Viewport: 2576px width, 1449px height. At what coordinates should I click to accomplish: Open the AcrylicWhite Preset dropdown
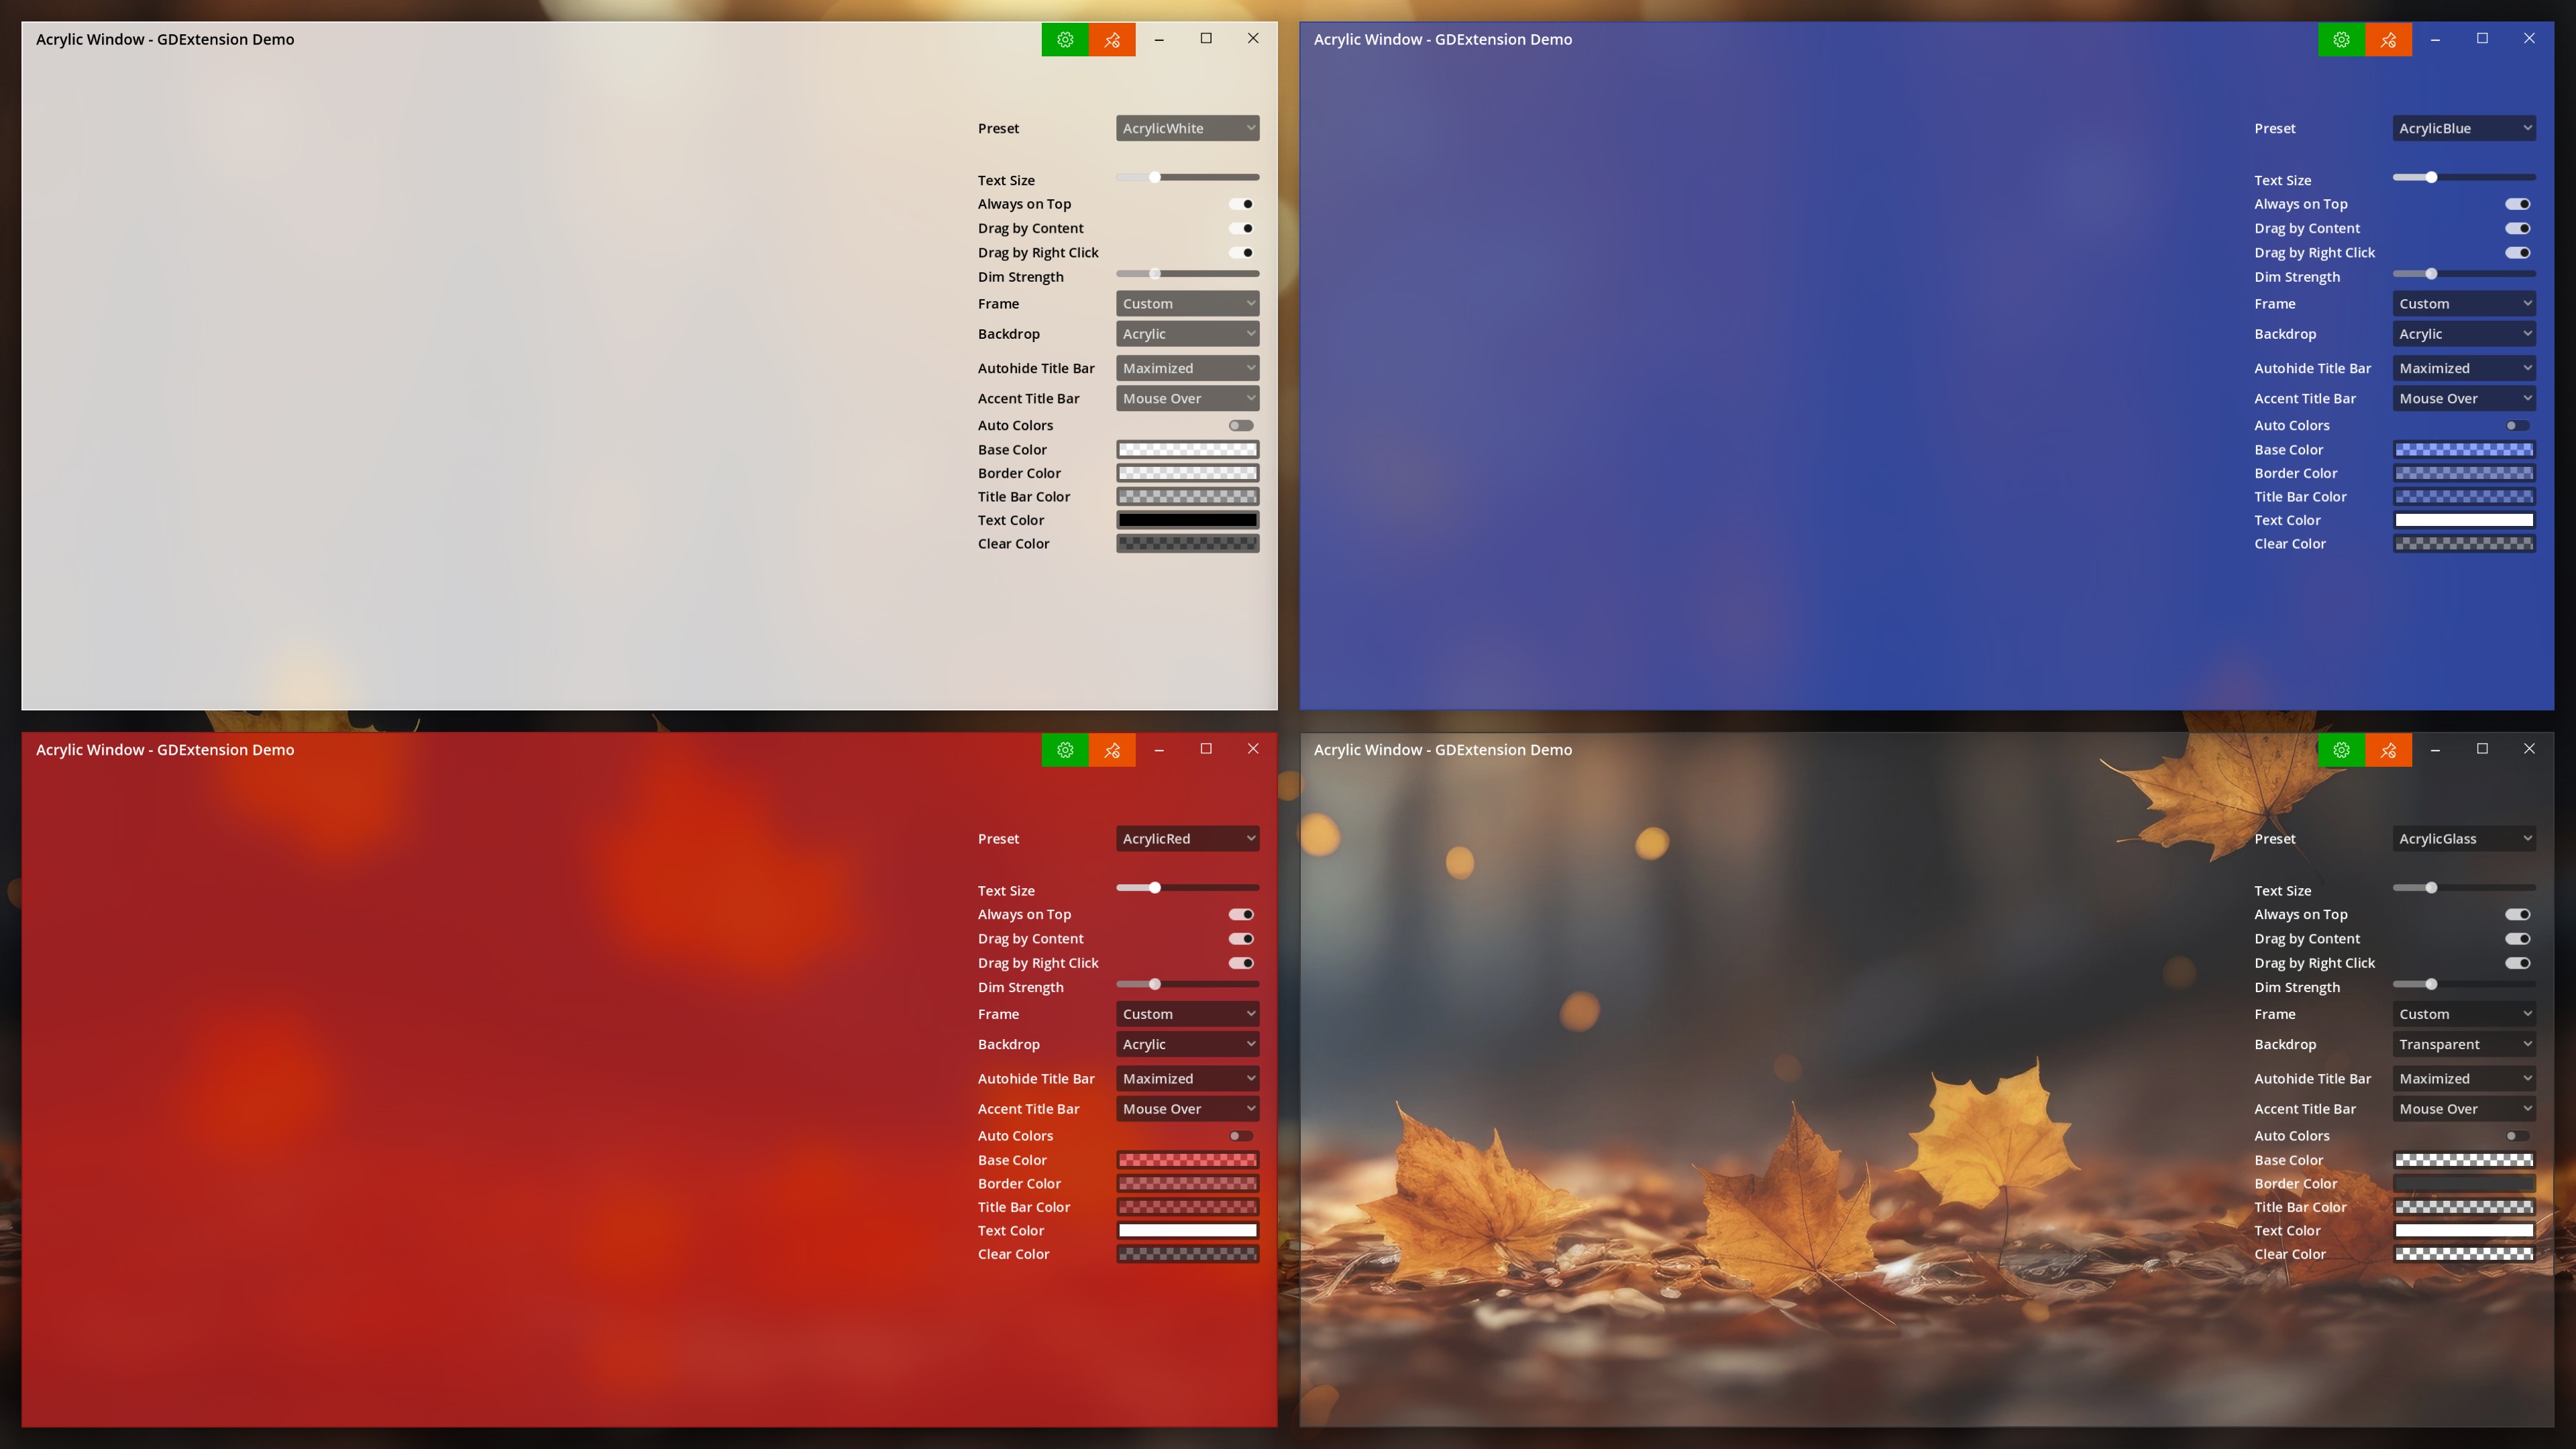(x=1187, y=128)
